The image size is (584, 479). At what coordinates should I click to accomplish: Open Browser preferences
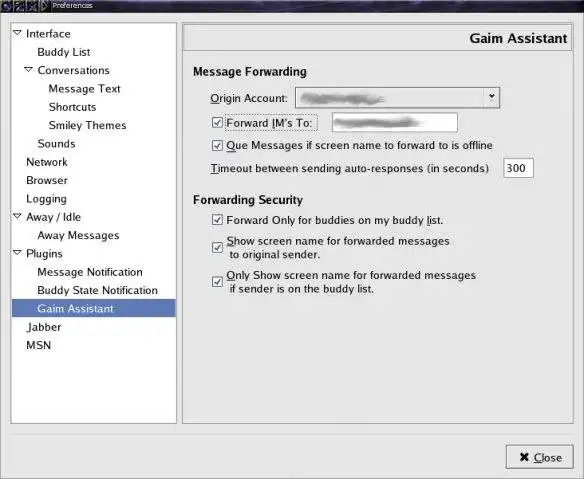coord(47,180)
